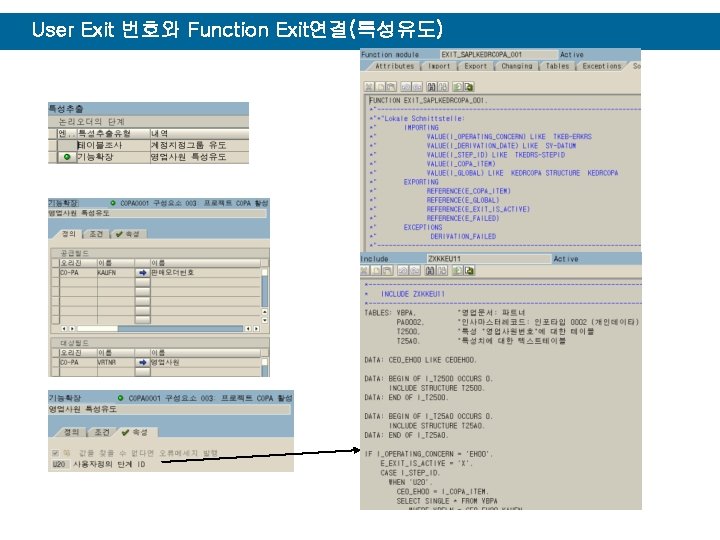Click the green status icon in the 기능확장 row
This screenshot has height=540, width=720.
[67, 157]
